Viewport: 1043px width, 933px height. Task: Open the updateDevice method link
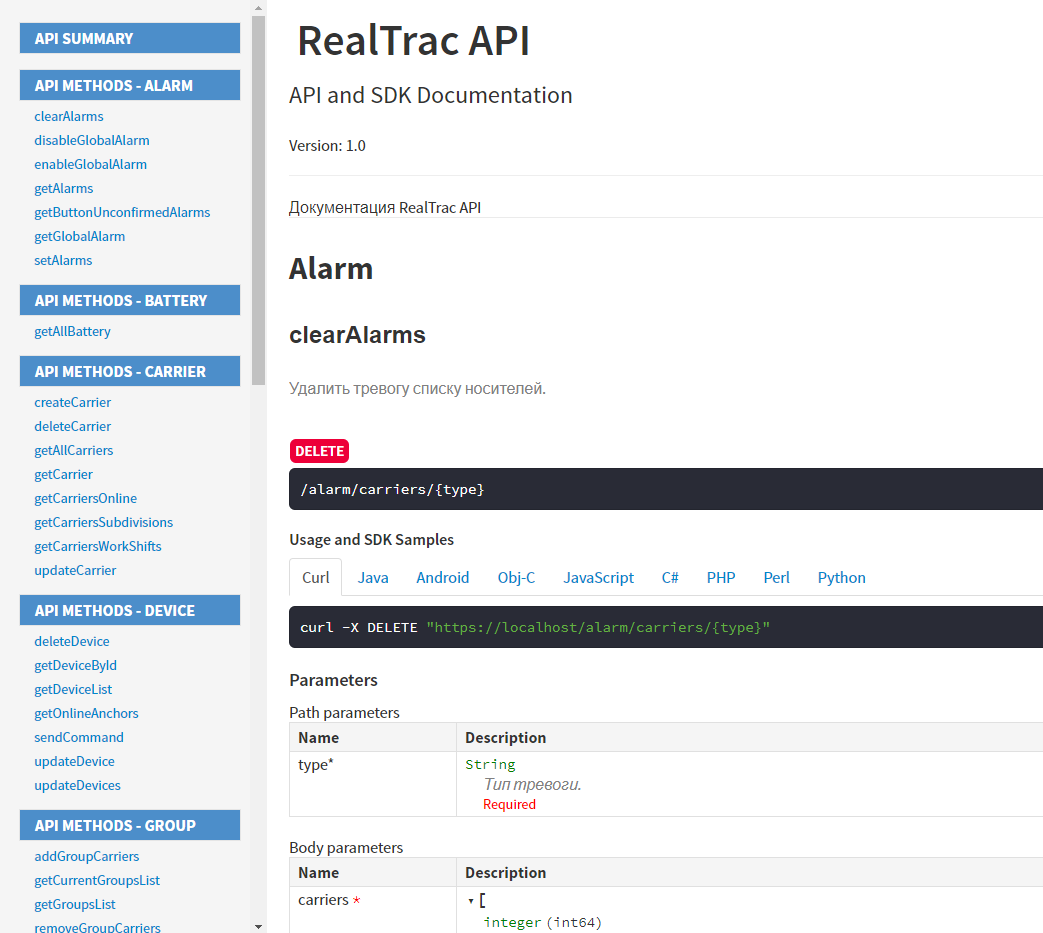pos(74,761)
